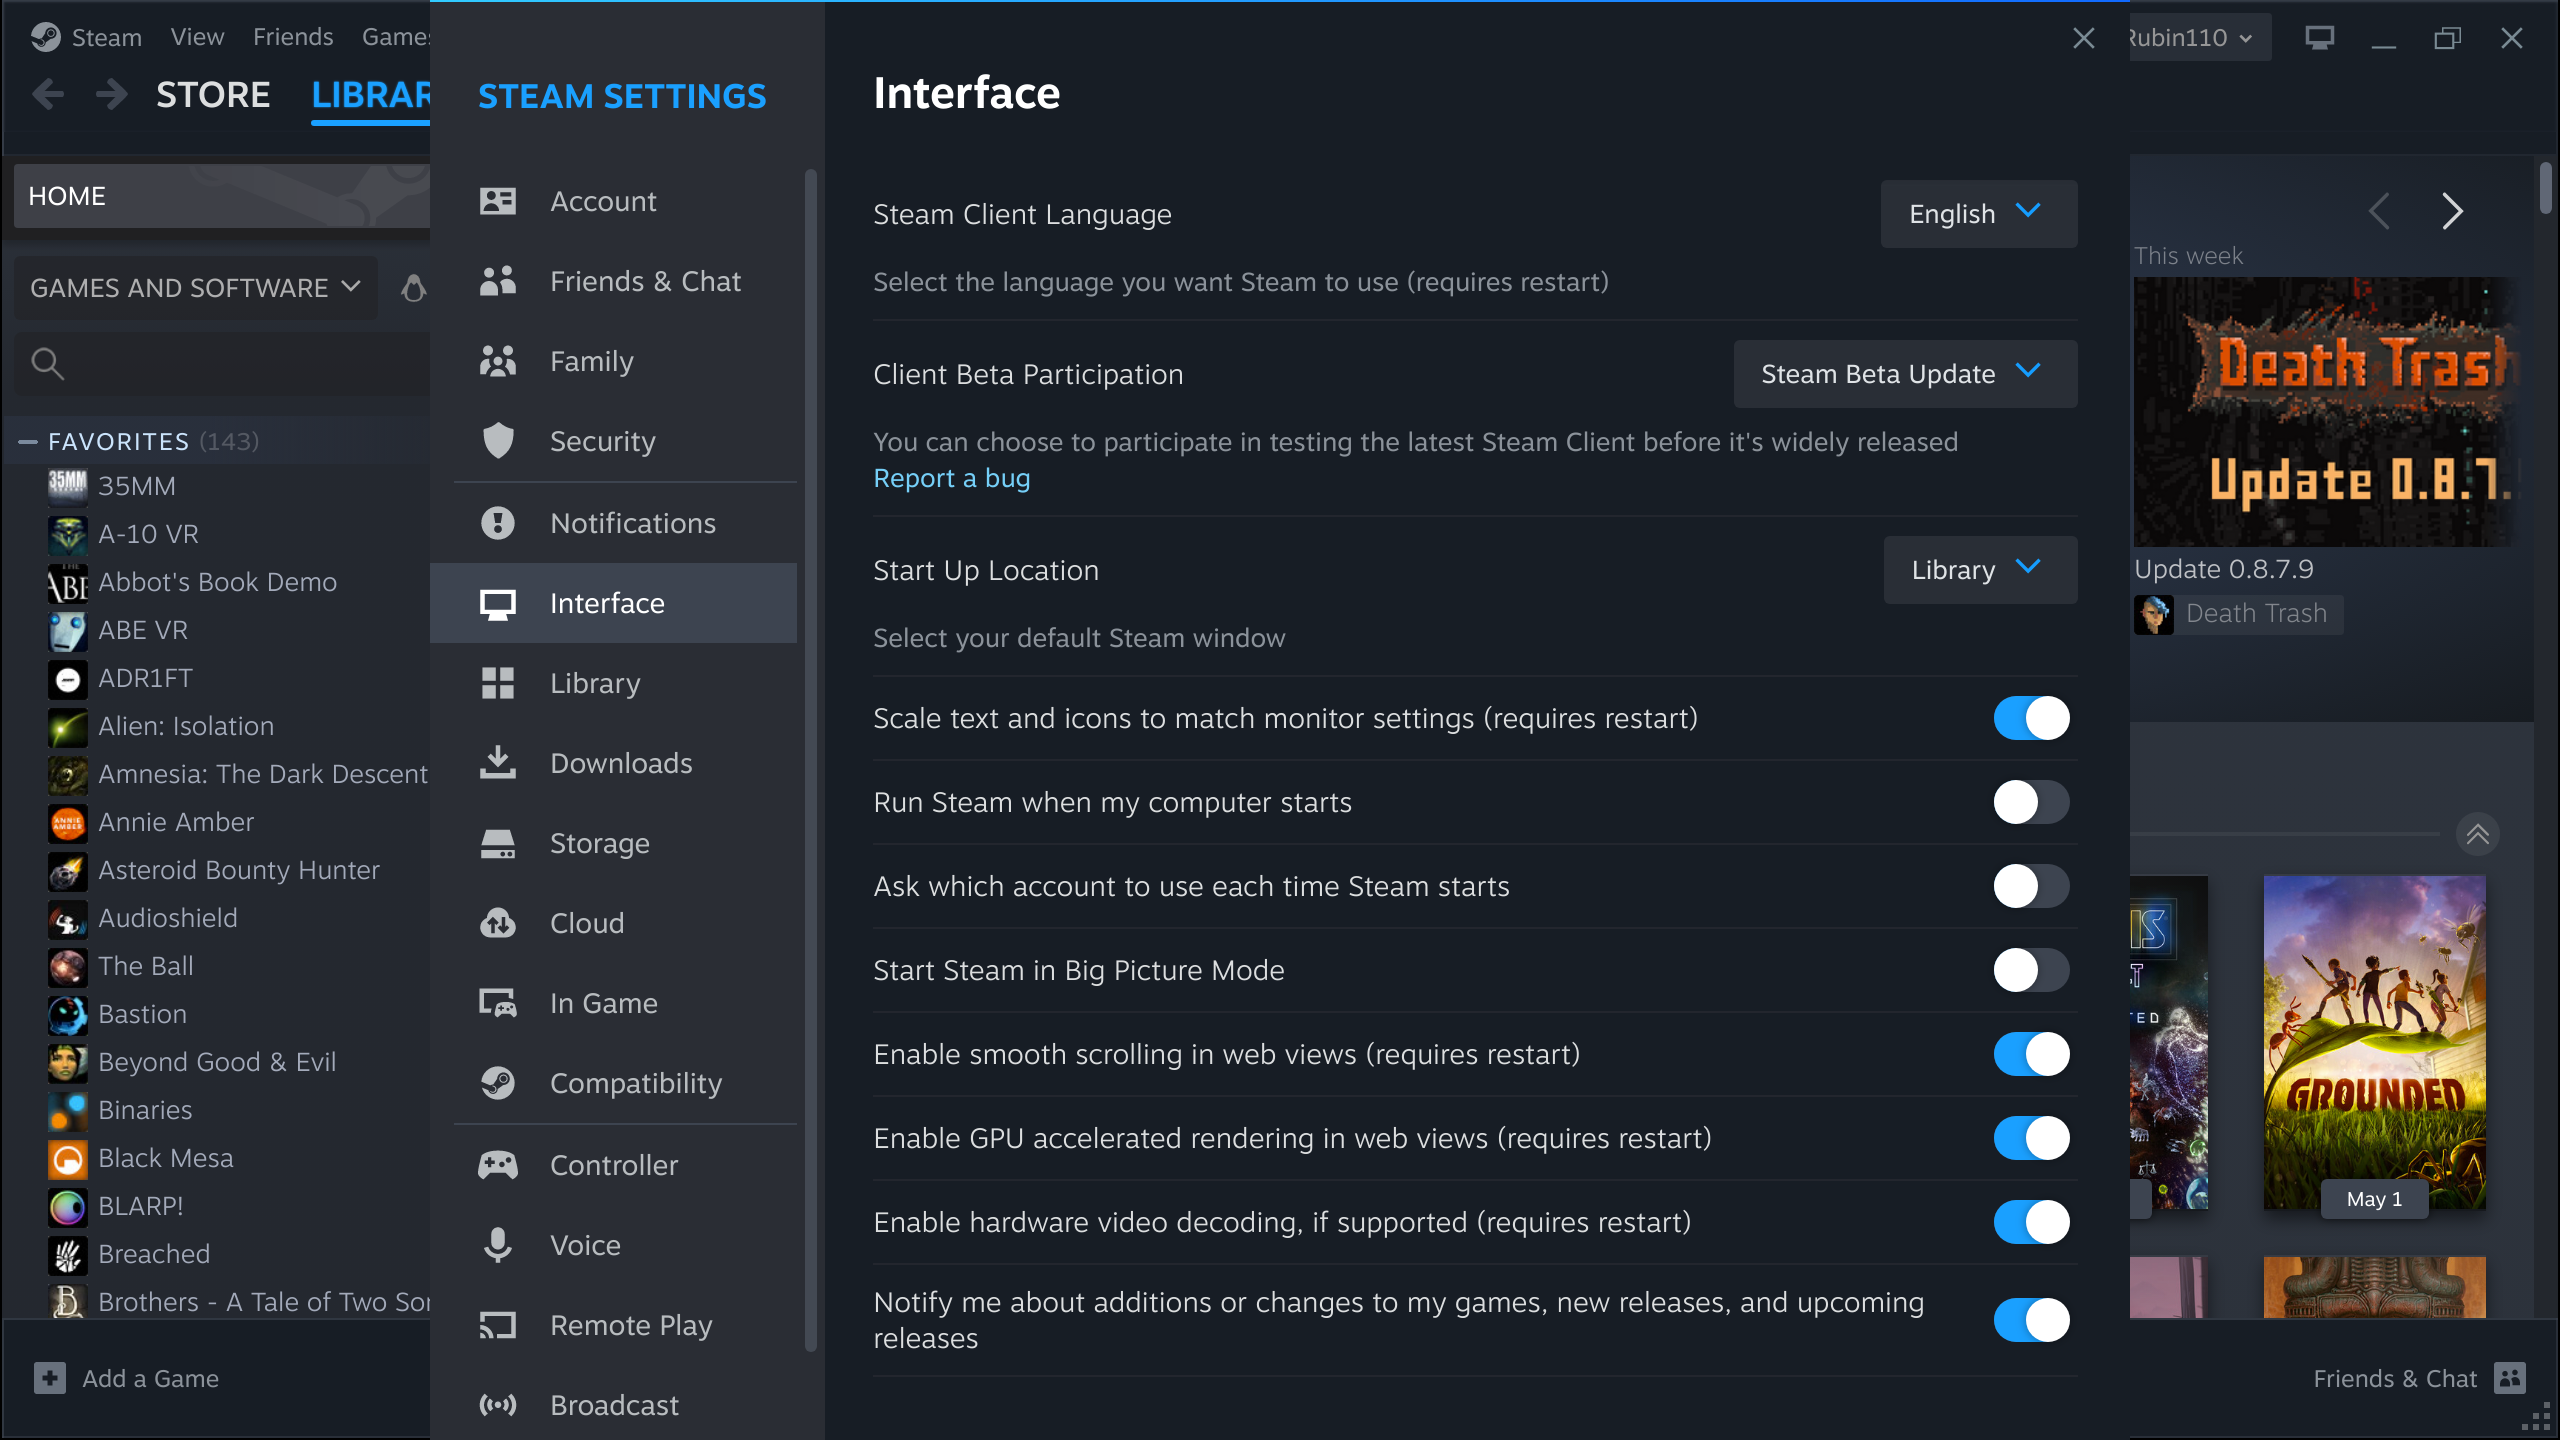Enable Start Steam in Big Picture Mode
The image size is (2560, 1440).
[2032, 970]
